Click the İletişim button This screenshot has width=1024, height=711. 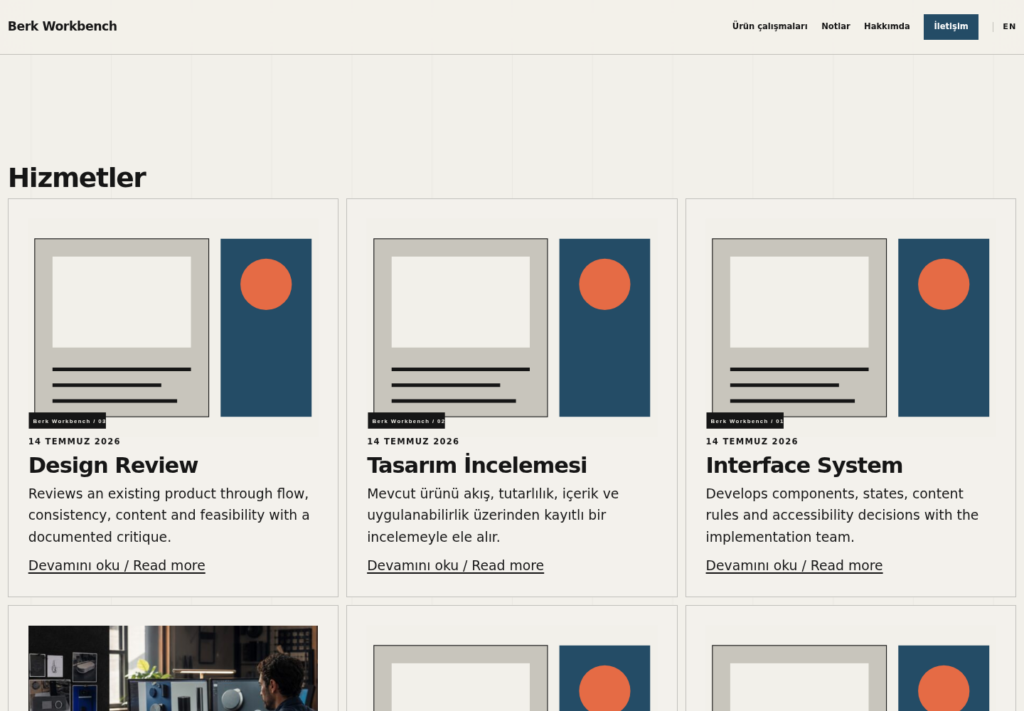pos(950,27)
